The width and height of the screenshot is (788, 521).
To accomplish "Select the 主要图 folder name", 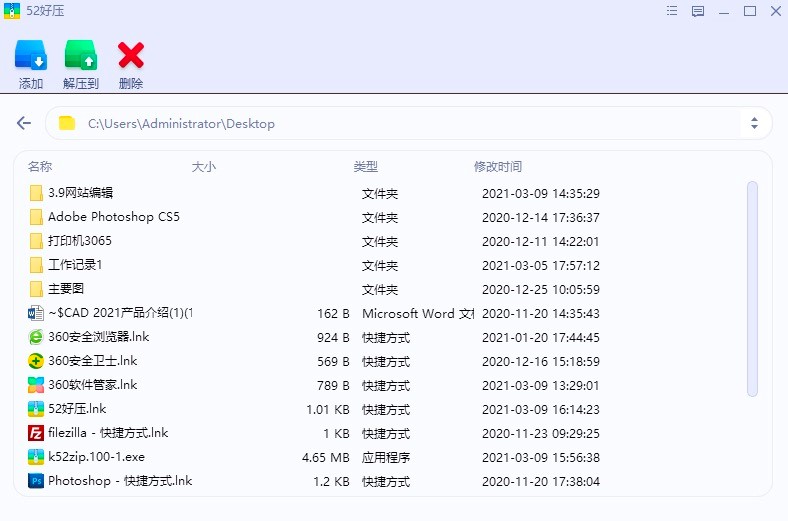I will click(66, 288).
